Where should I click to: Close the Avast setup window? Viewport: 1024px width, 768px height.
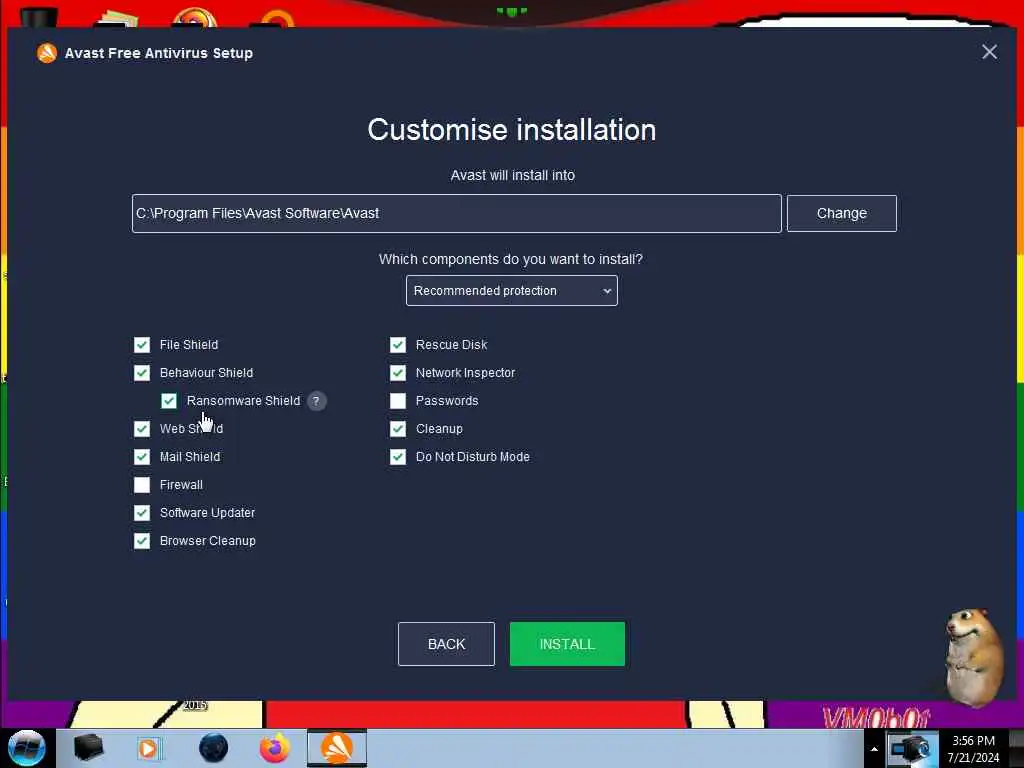[x=989, y=52]
